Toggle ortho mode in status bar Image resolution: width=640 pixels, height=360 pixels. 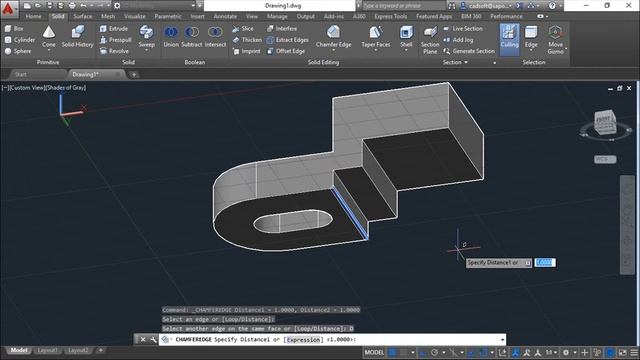click(x=423, y=352)
